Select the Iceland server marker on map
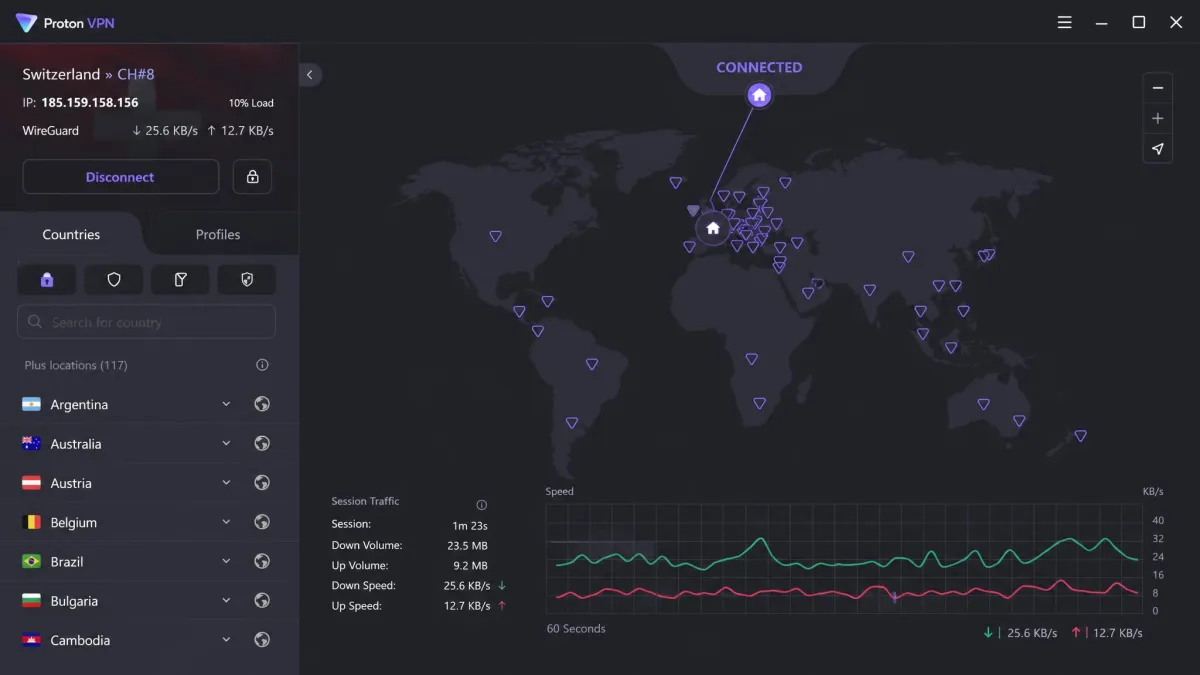Viewport: 1200px width, 675px height. click(x=675, y=183)
